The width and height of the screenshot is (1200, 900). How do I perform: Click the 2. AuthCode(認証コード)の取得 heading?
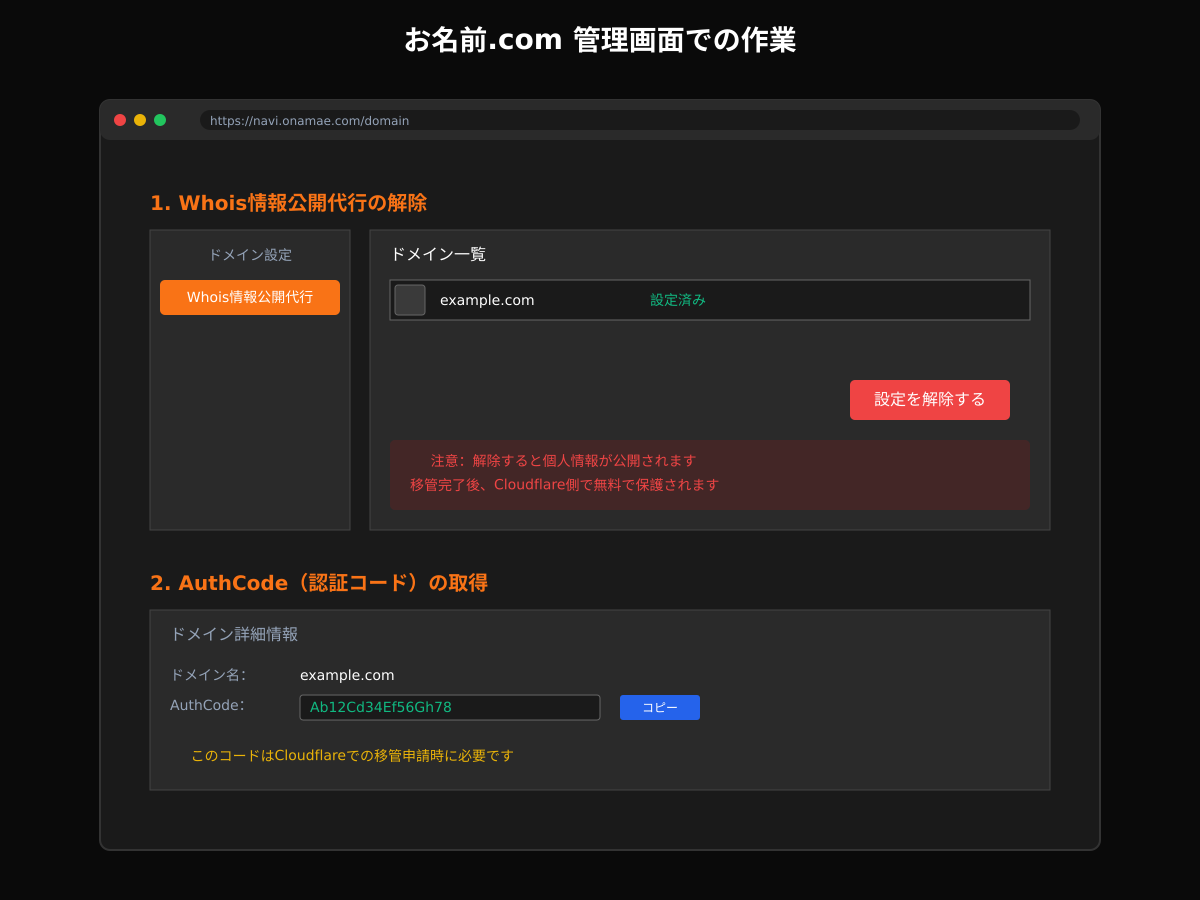click(319, 583)
